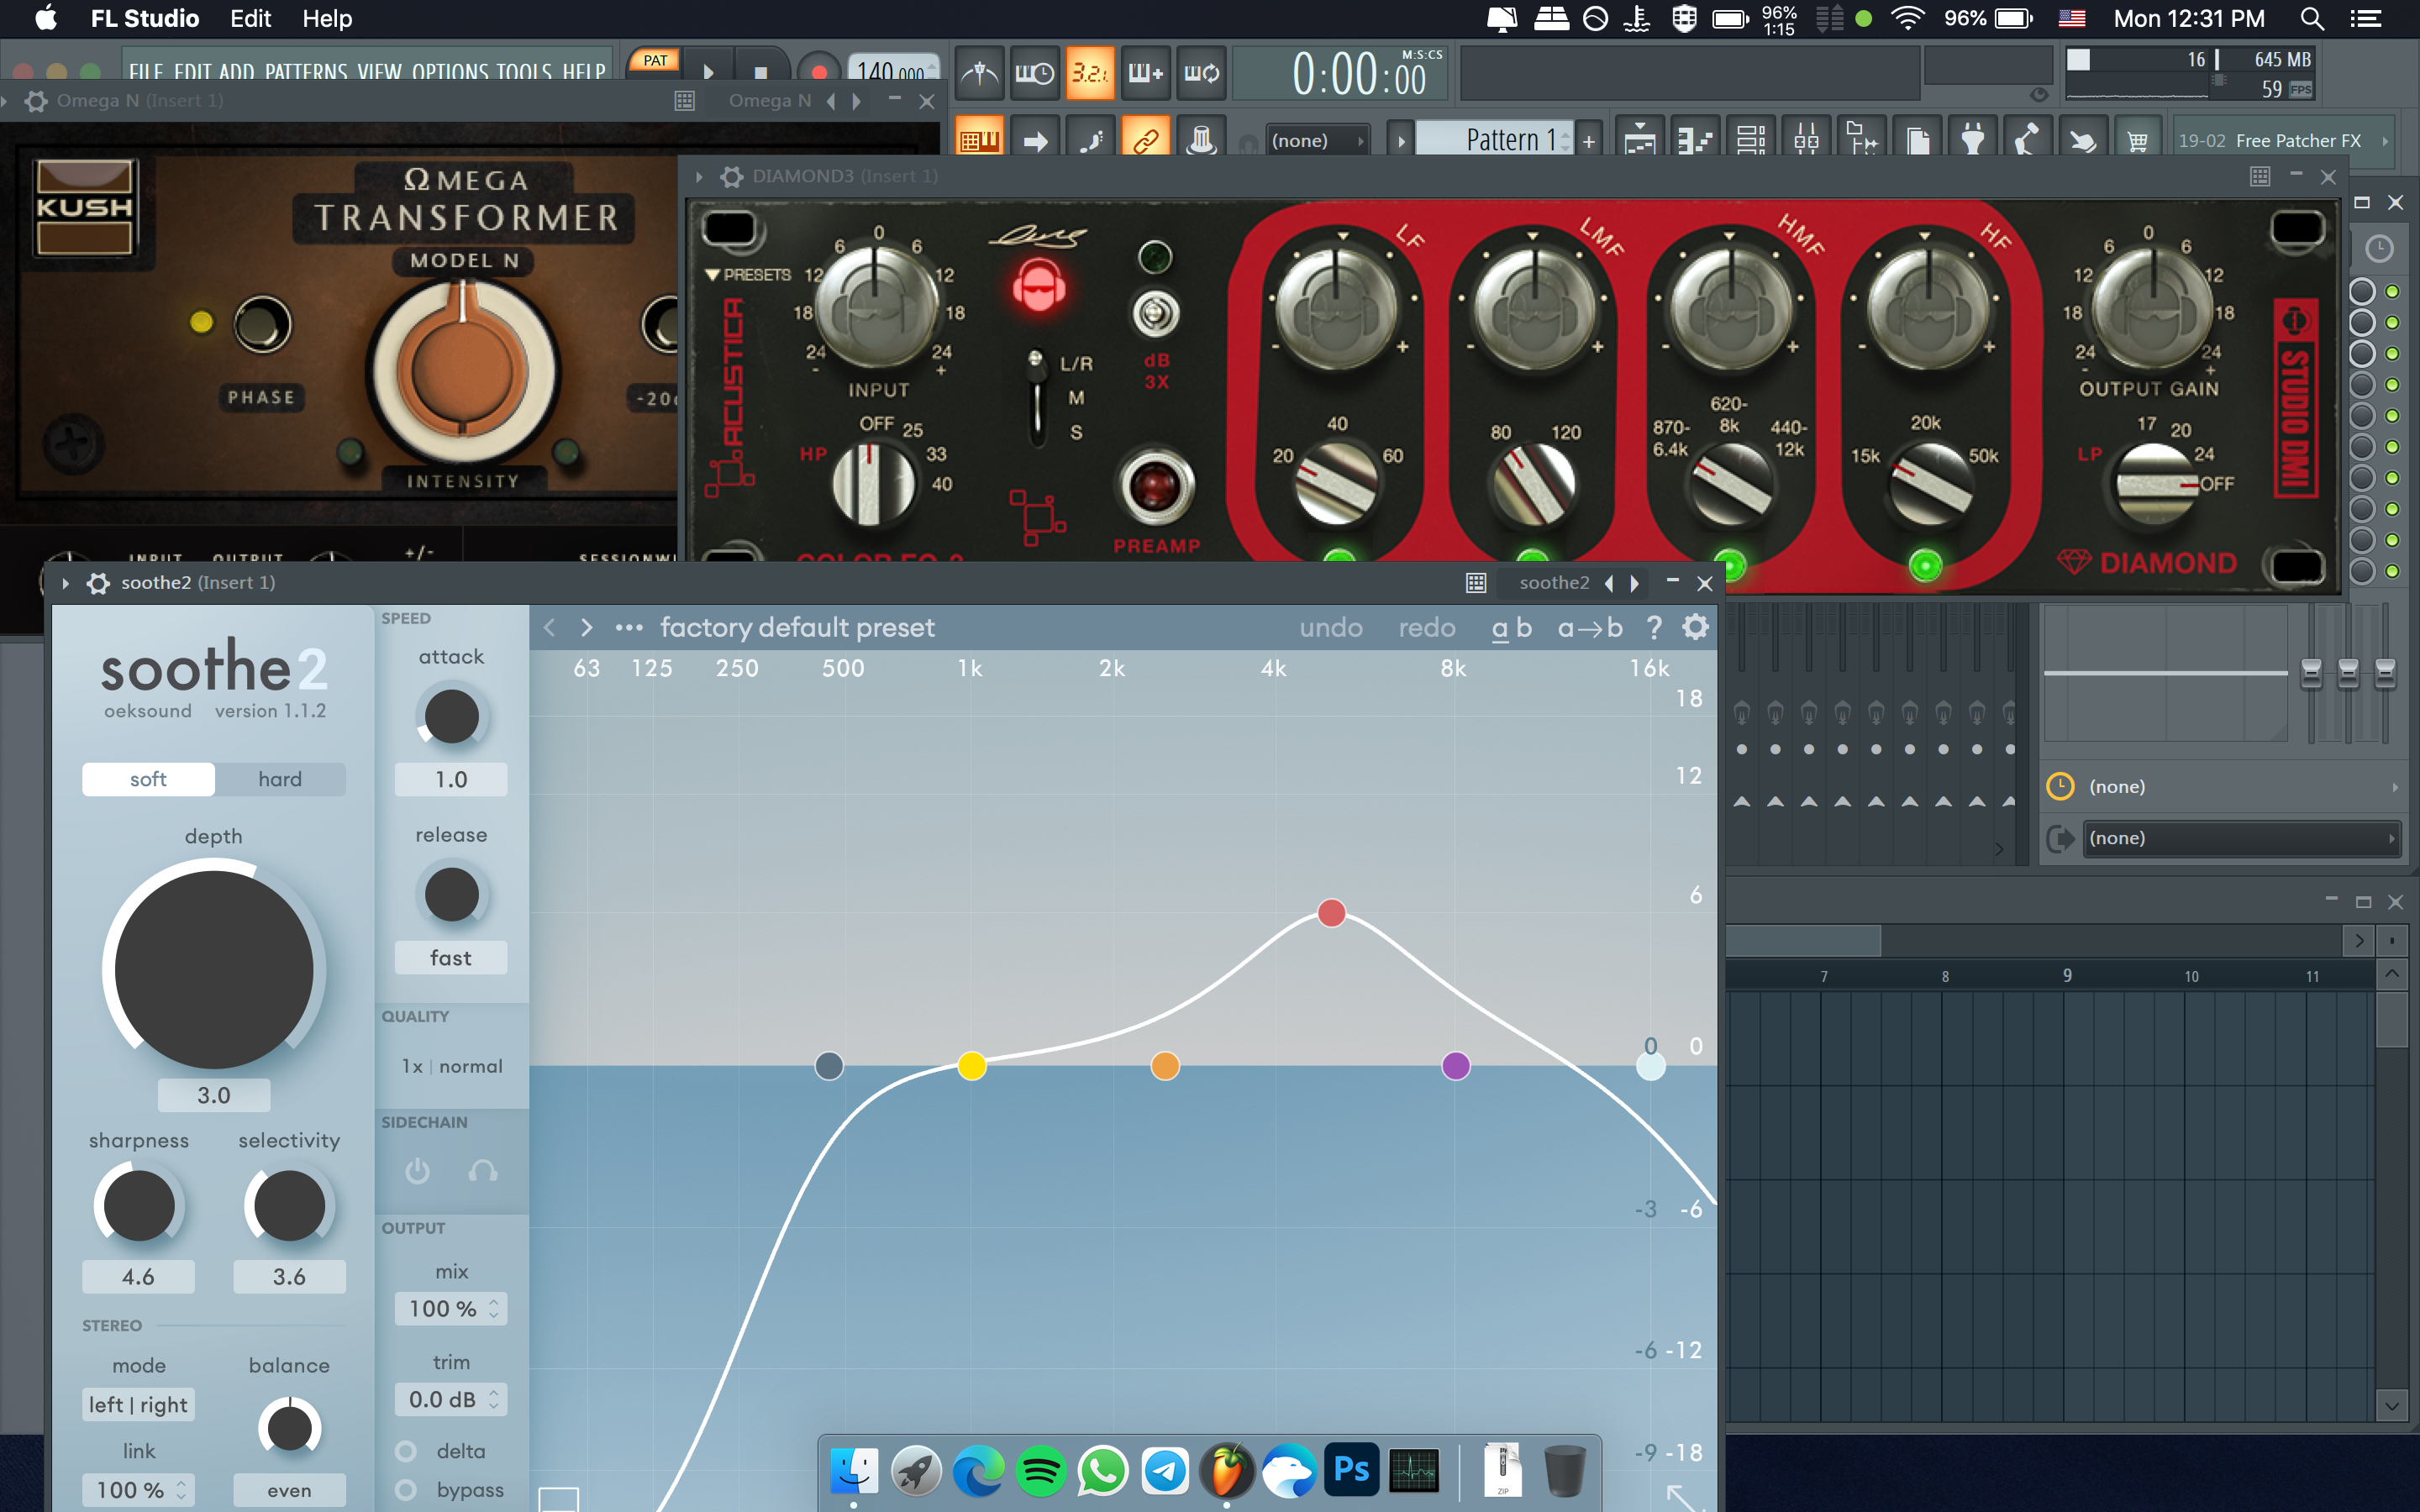Open the stereo mode left | right dropdown

(x=138, y=1405)
